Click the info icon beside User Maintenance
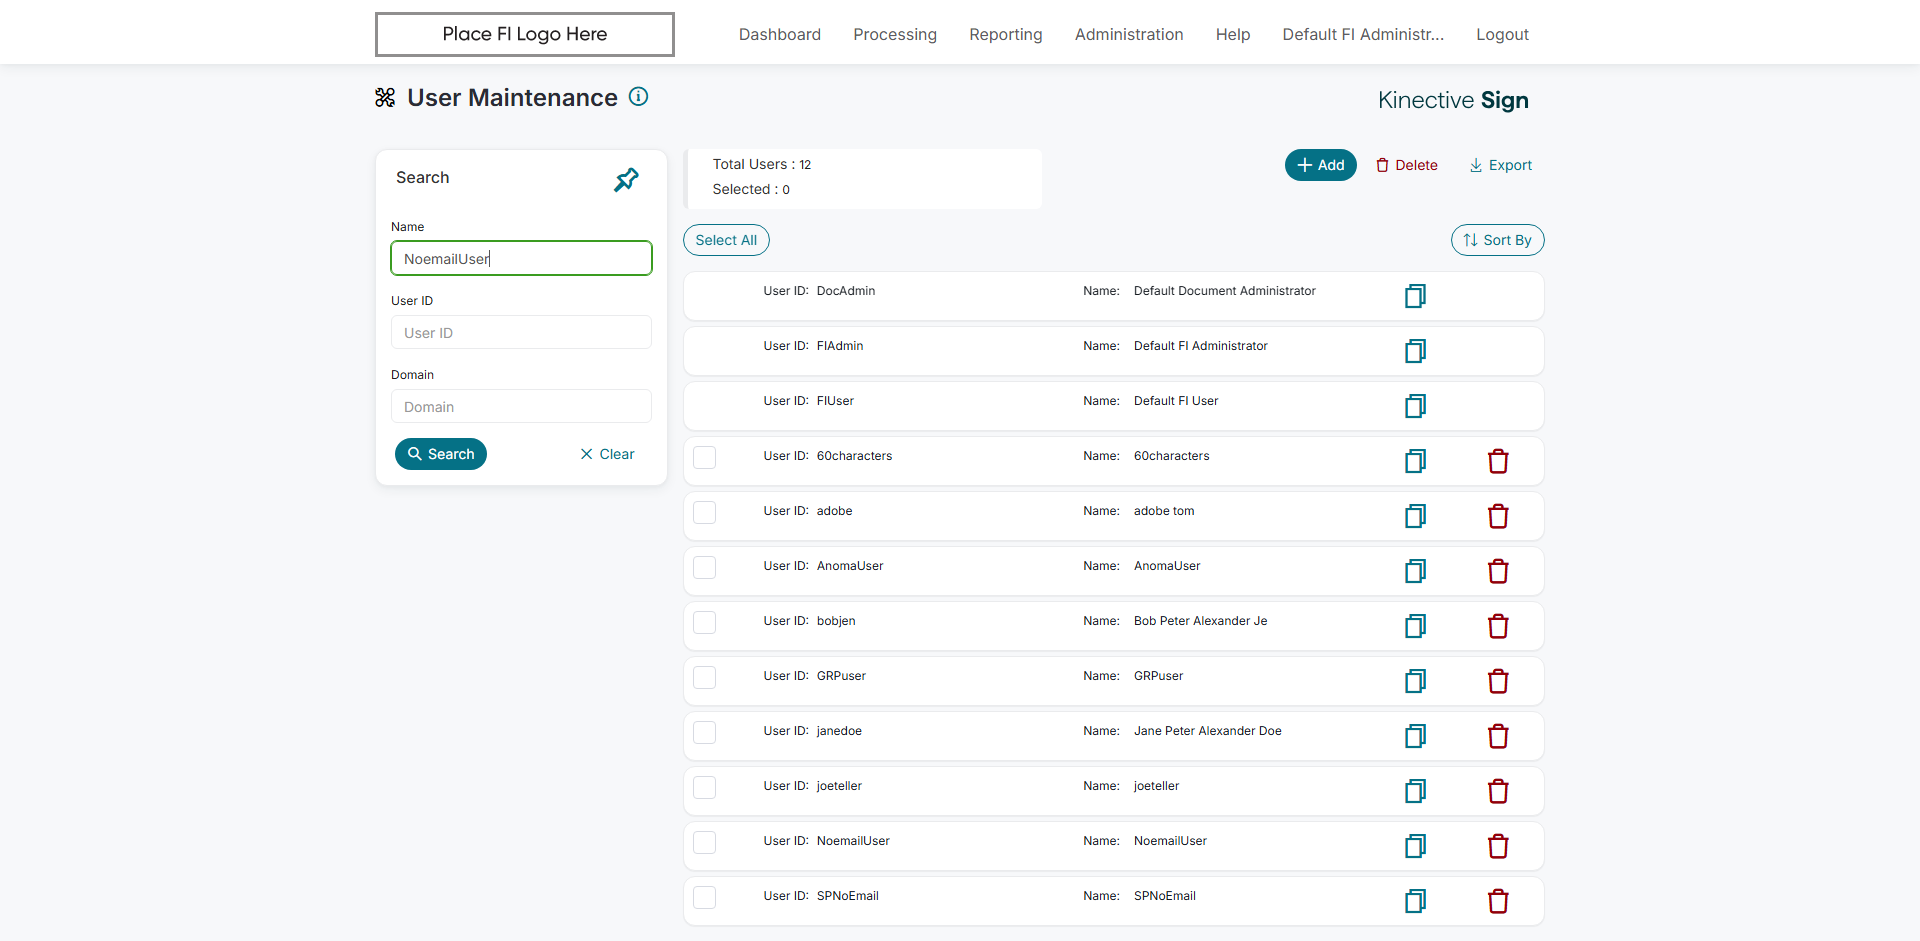Image resolution: width=1920 pixels, height=941 pixels. pos(638,97)
